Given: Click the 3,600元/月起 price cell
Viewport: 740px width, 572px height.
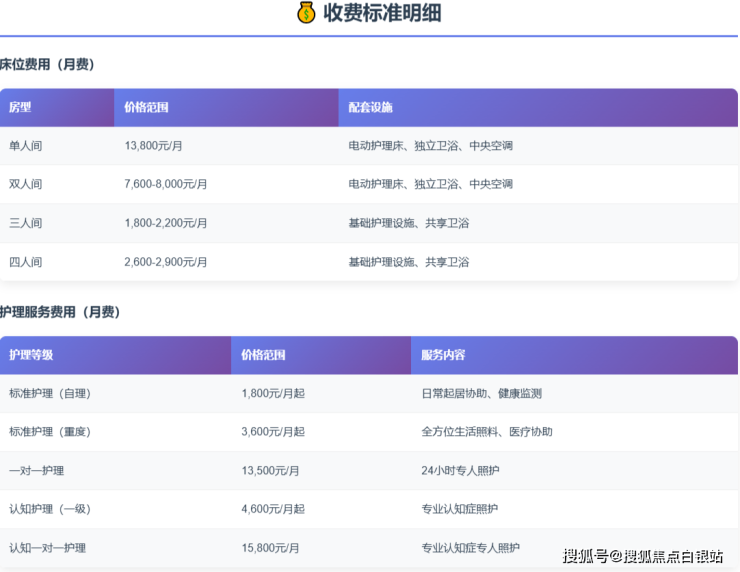Looking at the screenshot, I should [273, 432].
